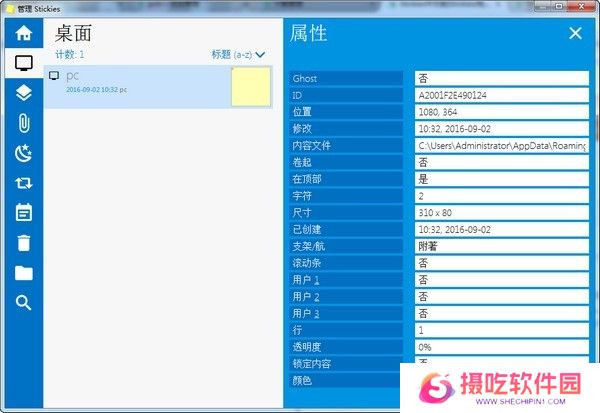Open sleeping notes via moon icon

[x=24, y=153]
